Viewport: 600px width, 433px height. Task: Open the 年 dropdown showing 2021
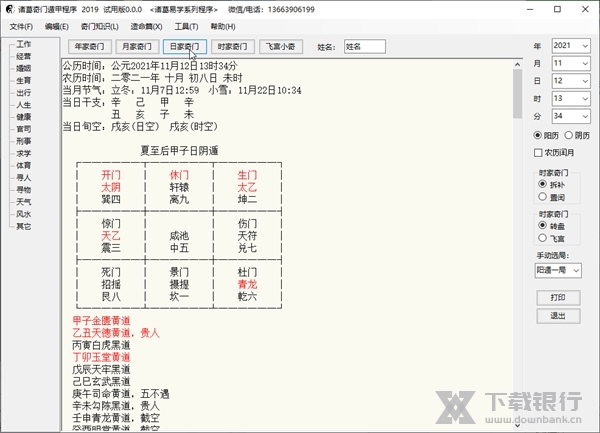pyautogui.click(x=571, y=46)
